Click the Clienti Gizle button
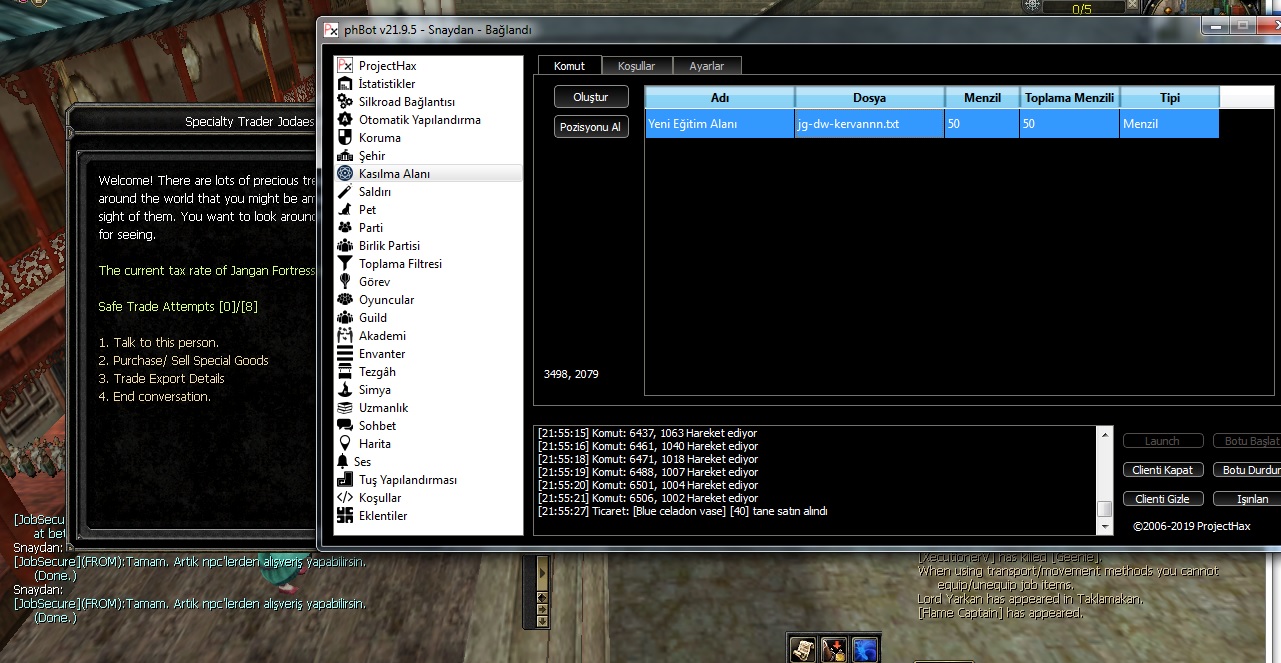1281x663 pixels. coord(1163,499)
